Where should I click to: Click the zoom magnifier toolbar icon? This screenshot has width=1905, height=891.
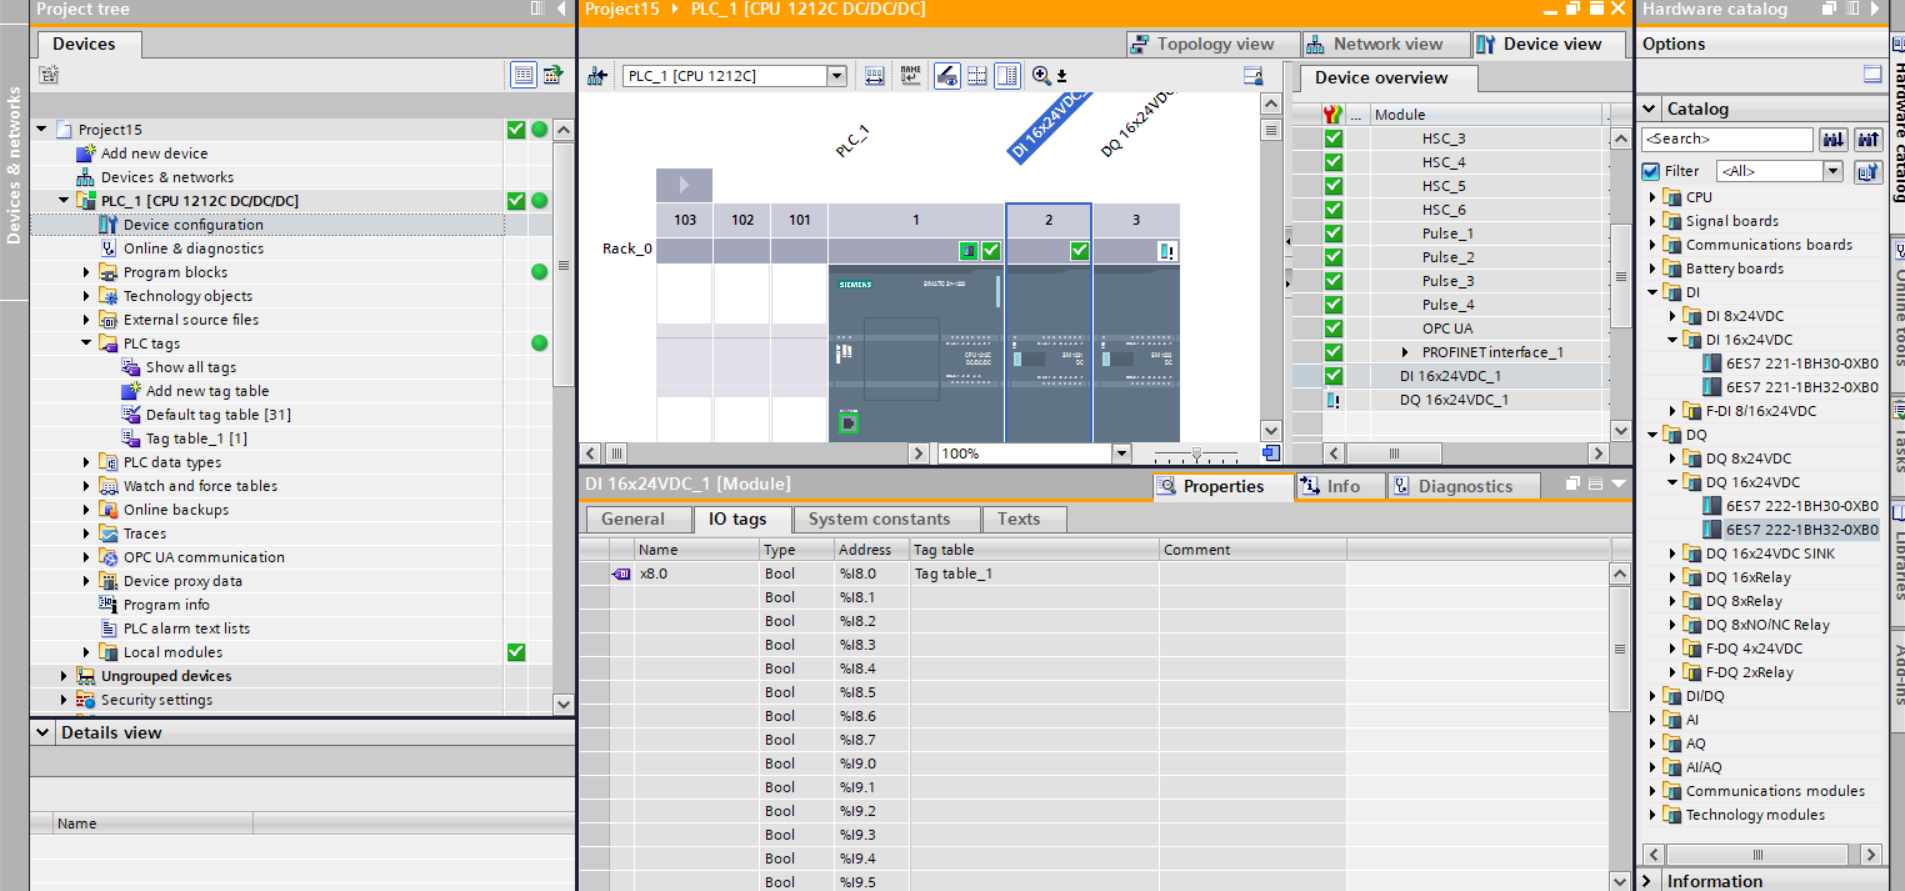(1041, 75)
